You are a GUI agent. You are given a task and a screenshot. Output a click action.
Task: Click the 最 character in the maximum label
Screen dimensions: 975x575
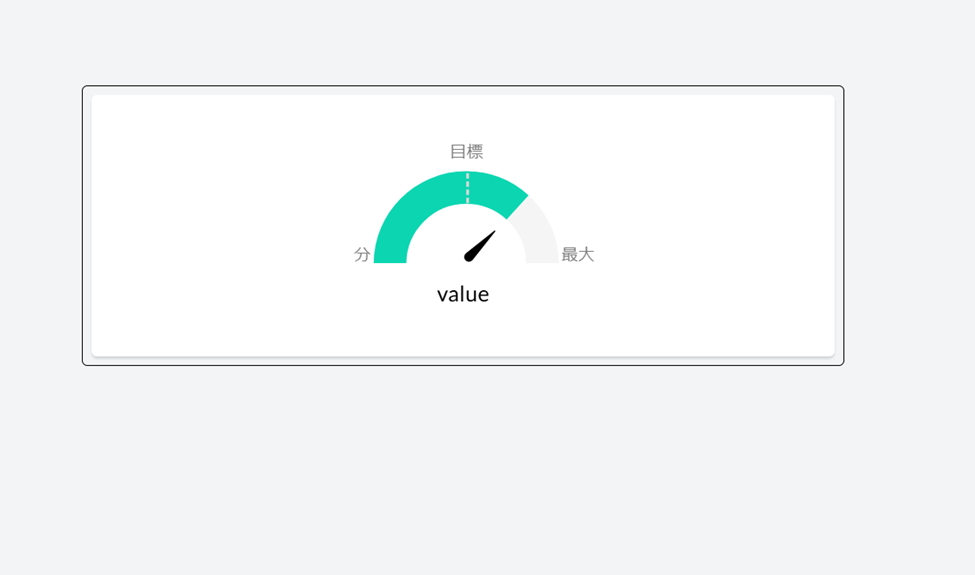570,254
